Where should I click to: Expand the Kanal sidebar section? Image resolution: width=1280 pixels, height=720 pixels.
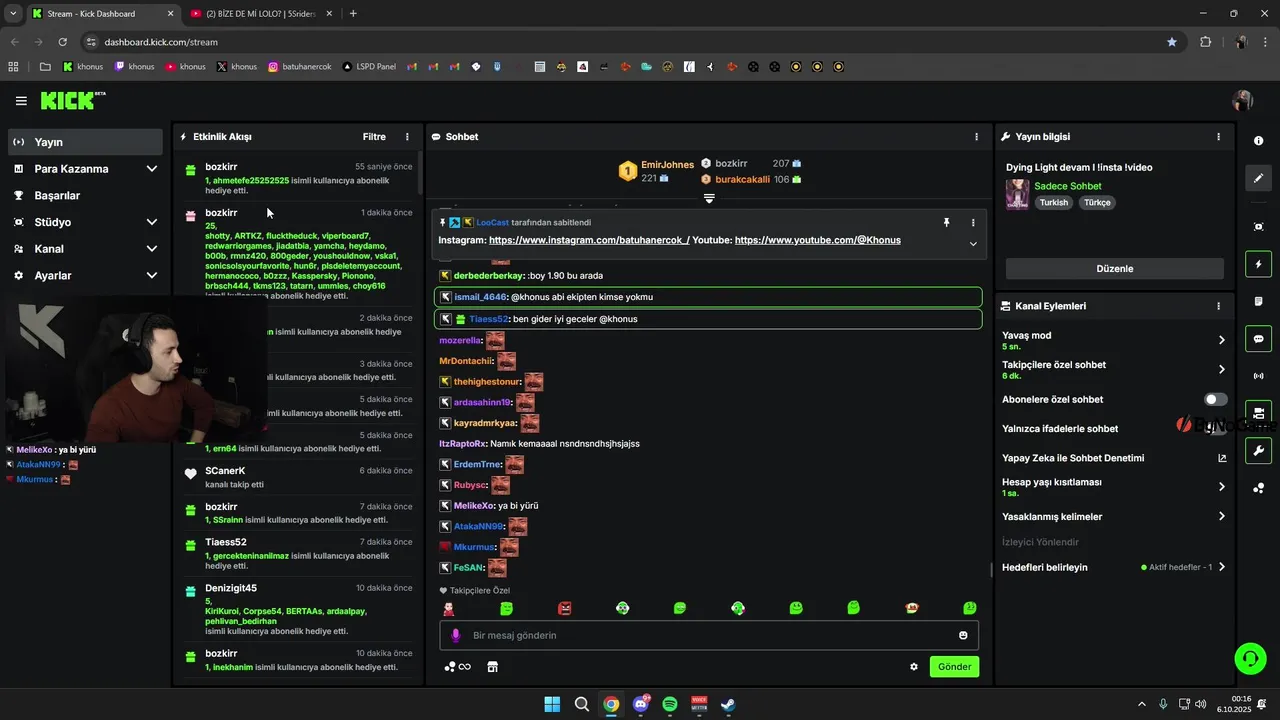(152, 249)
